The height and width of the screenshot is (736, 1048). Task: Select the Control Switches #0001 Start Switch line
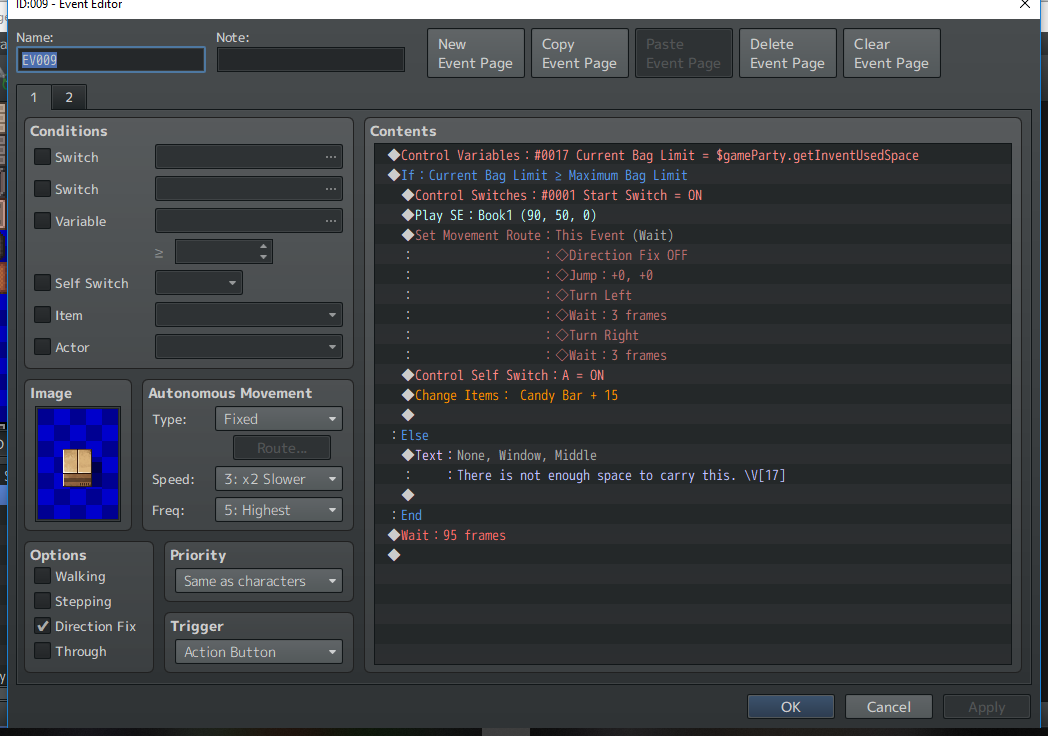(693, 195)
